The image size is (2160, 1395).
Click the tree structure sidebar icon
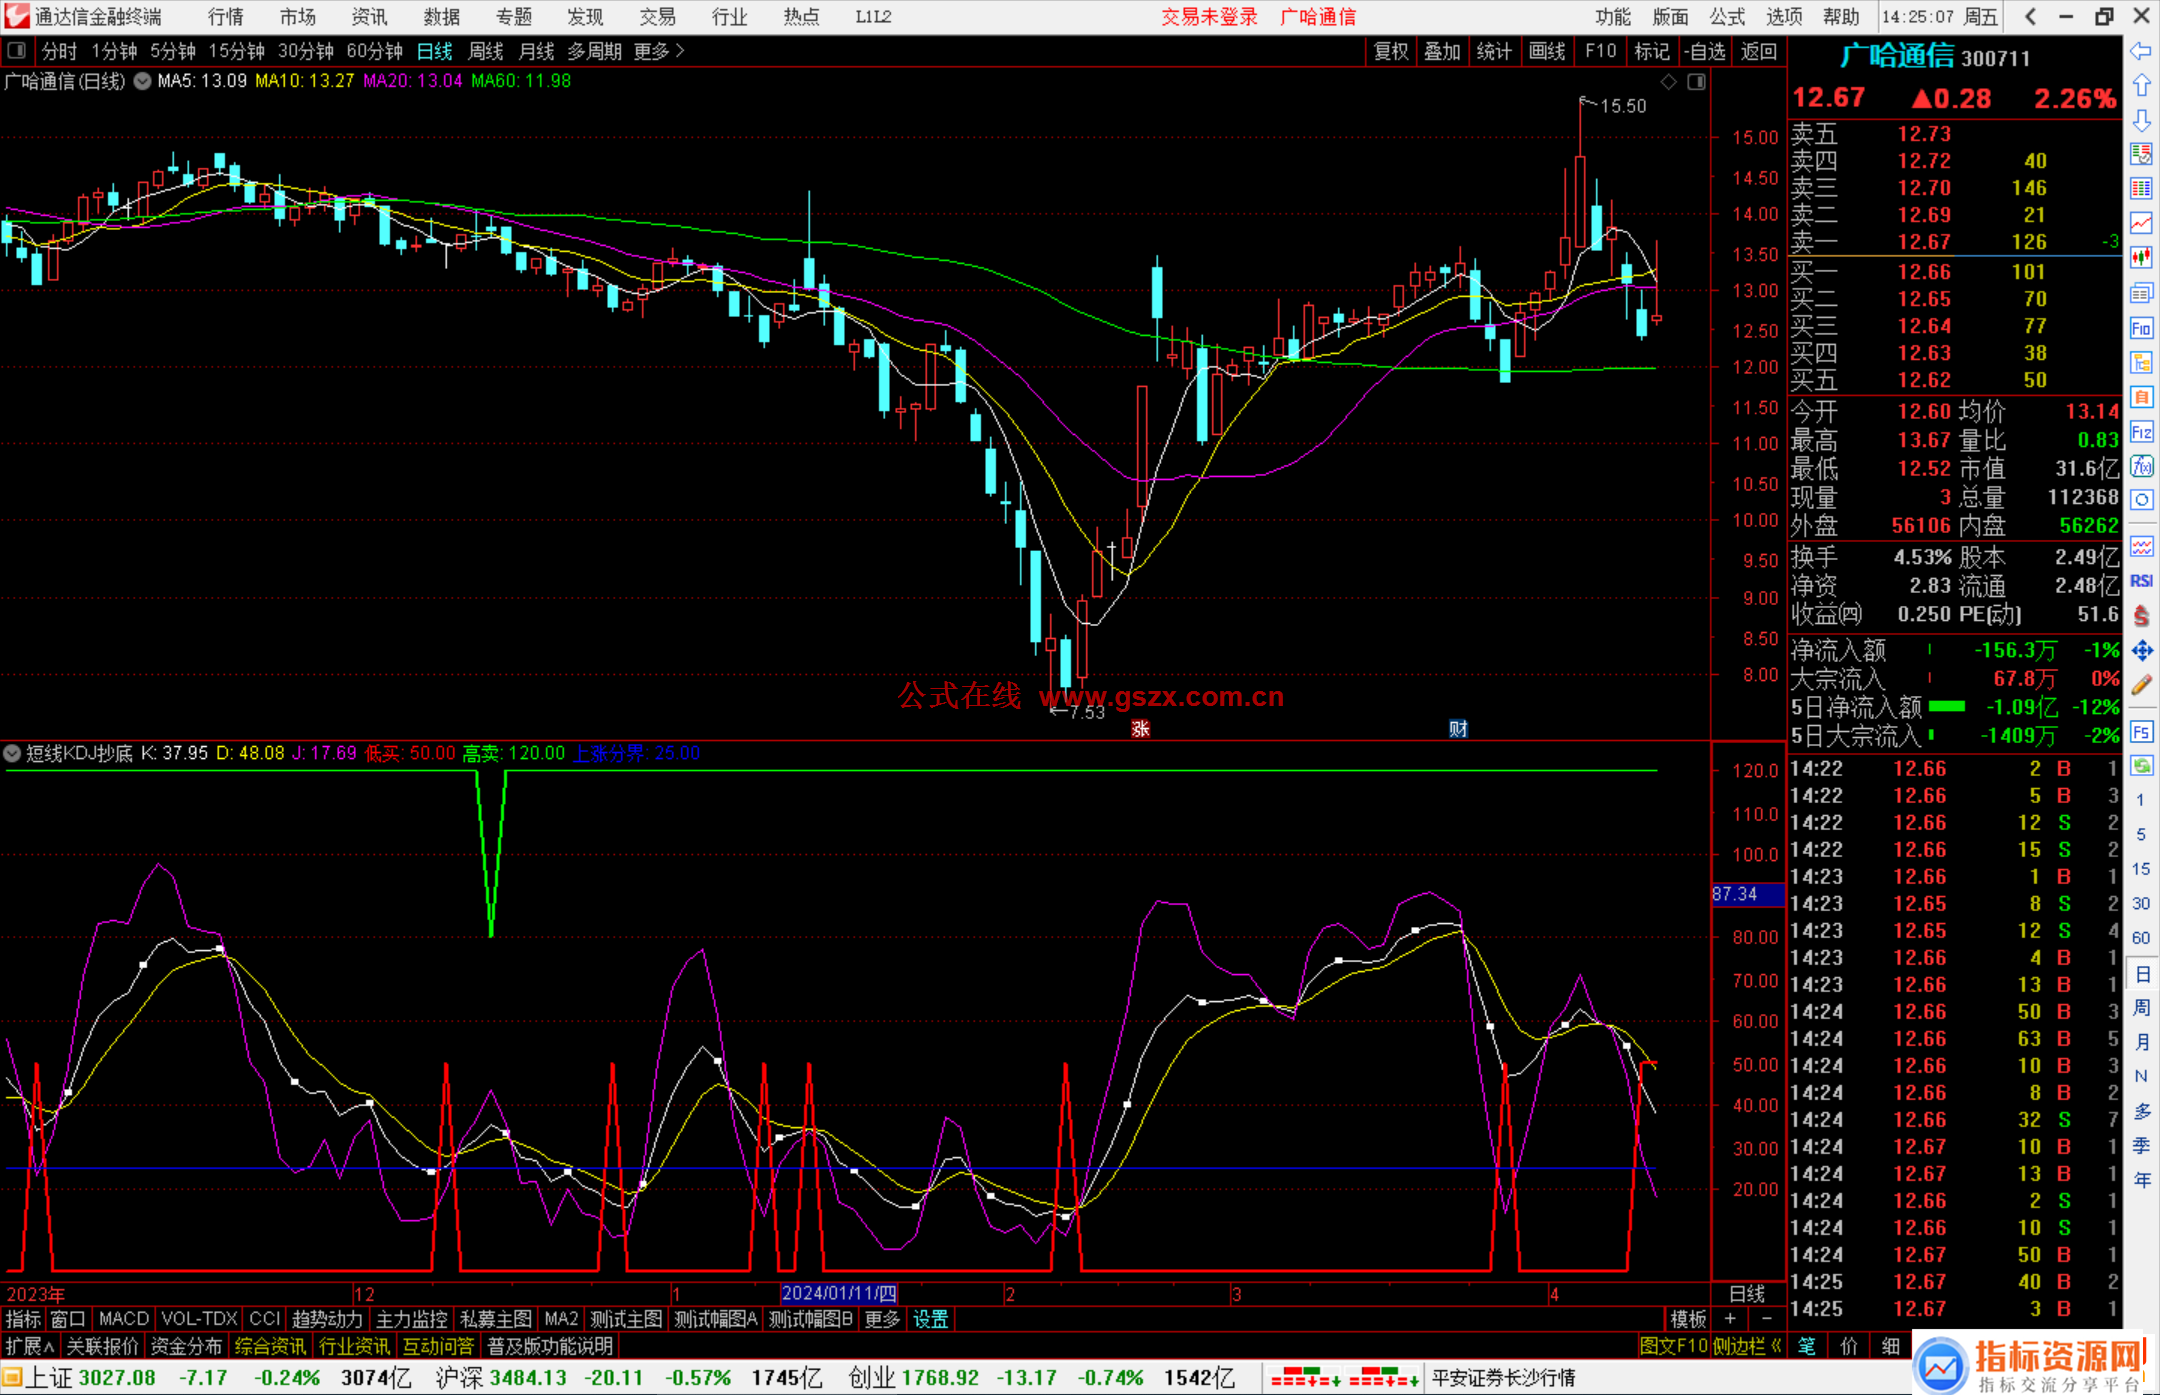(2141, 362)
